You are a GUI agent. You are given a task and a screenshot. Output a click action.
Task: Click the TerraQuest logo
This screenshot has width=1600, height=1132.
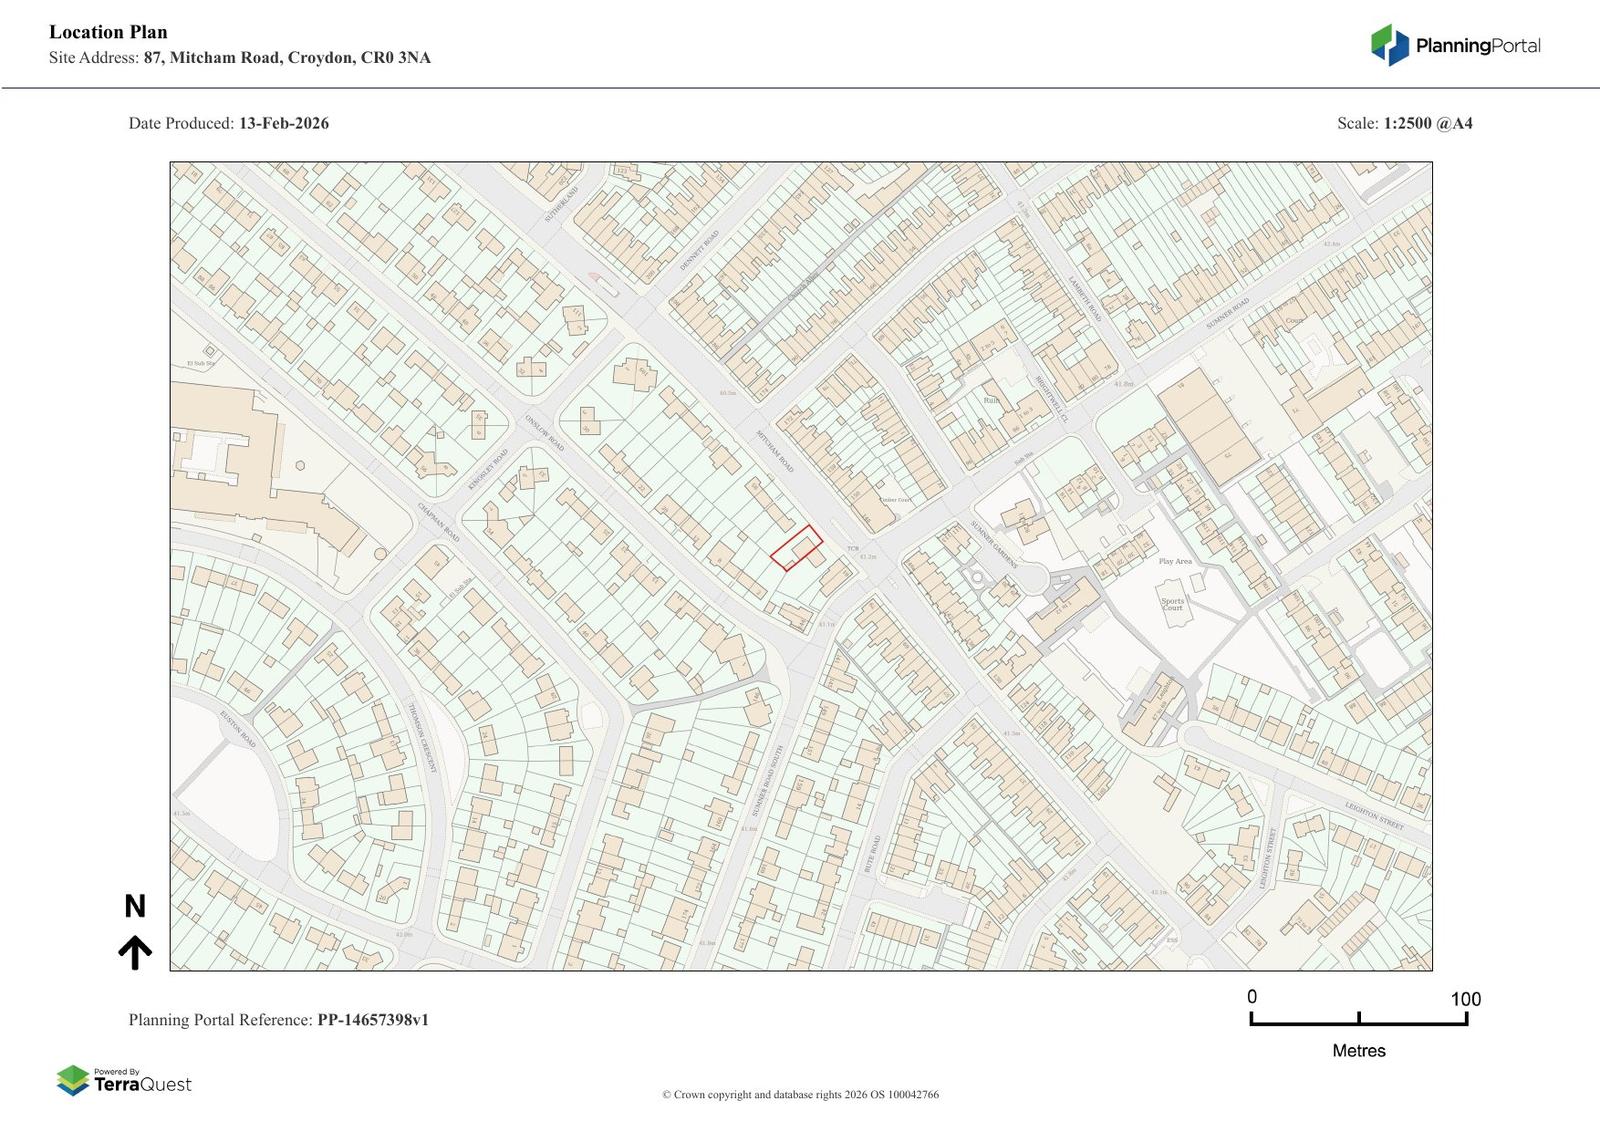tap(123, 1081)
